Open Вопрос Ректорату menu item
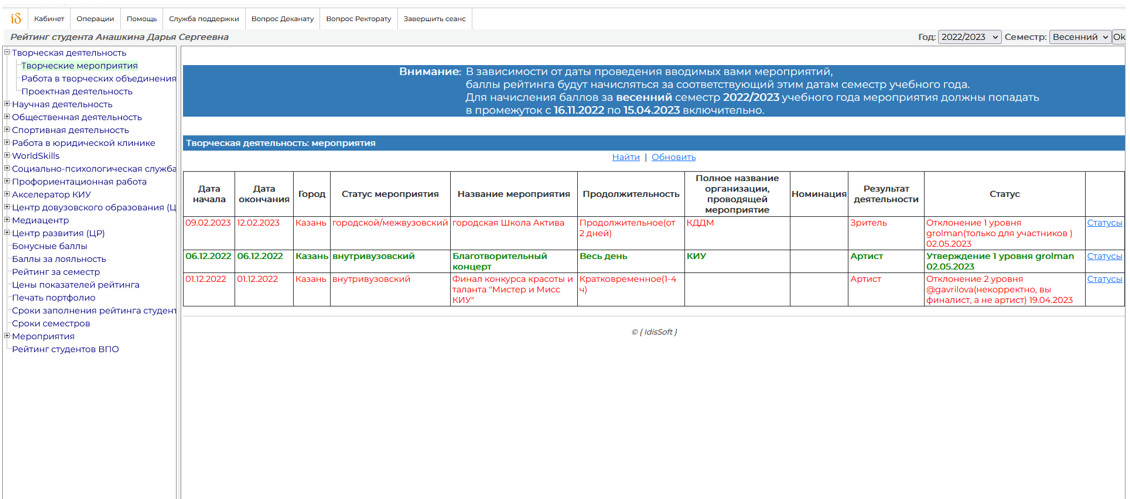1130x499 pixels. pos(359,19)
